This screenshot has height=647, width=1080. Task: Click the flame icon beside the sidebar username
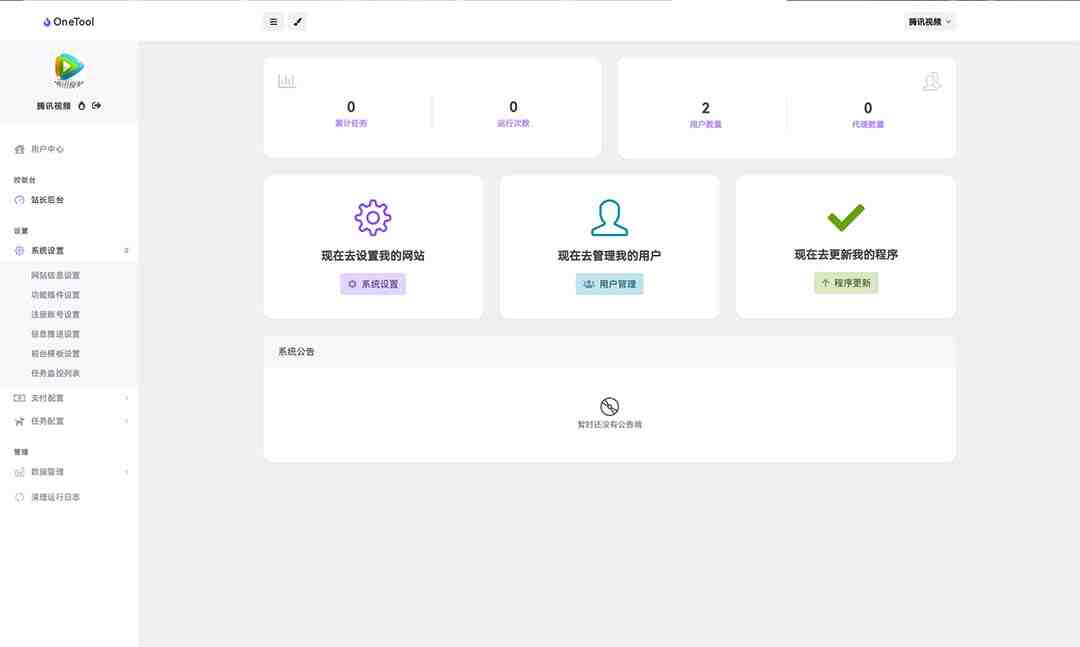pos(82,105)
